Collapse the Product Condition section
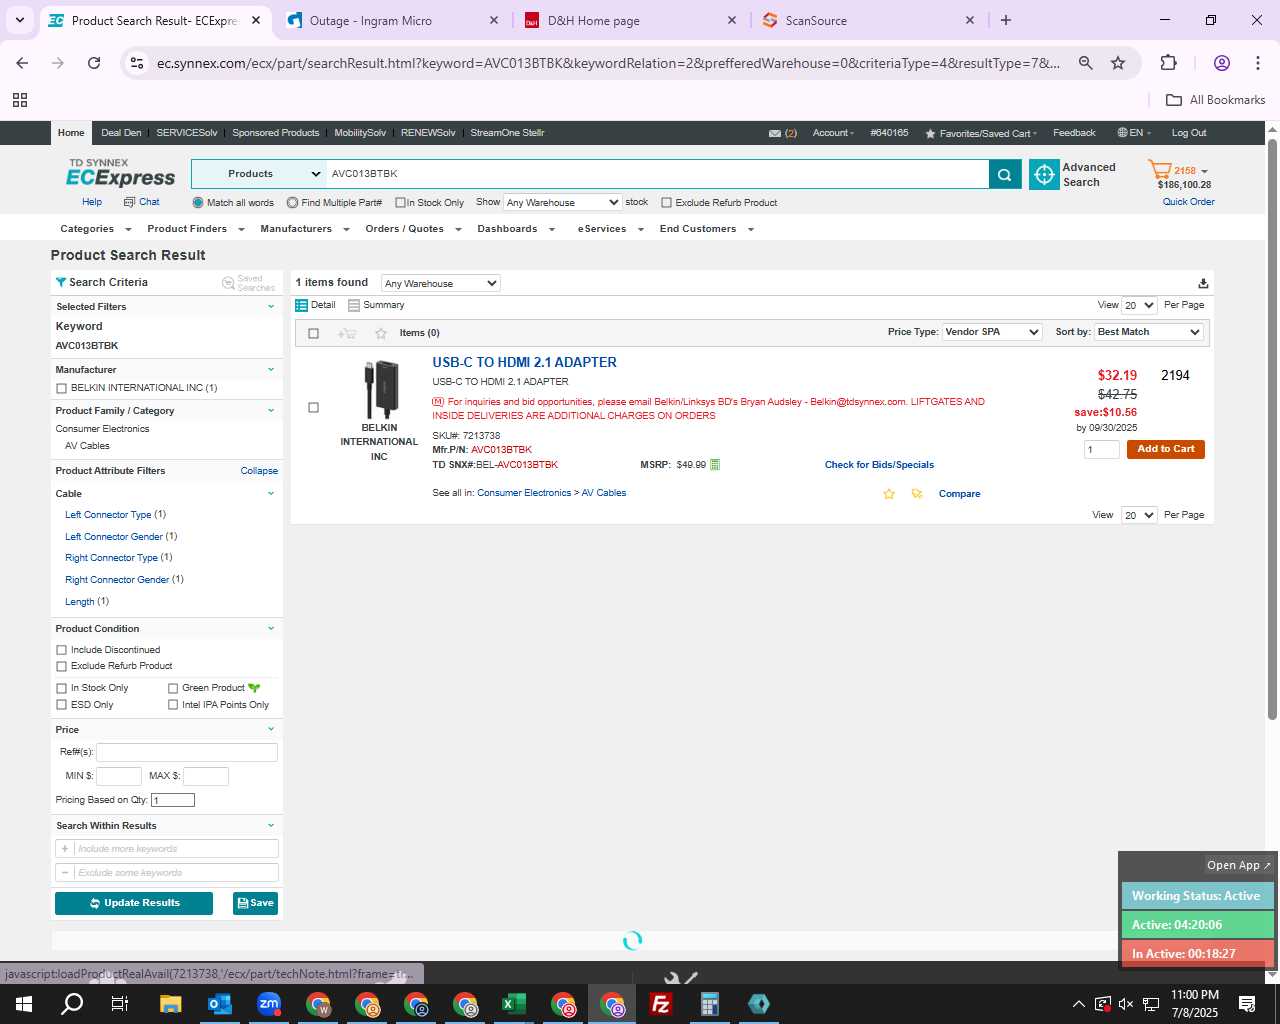This screenshot has height=1024, width=1280. pyautogui.click(x=270, y=629)
